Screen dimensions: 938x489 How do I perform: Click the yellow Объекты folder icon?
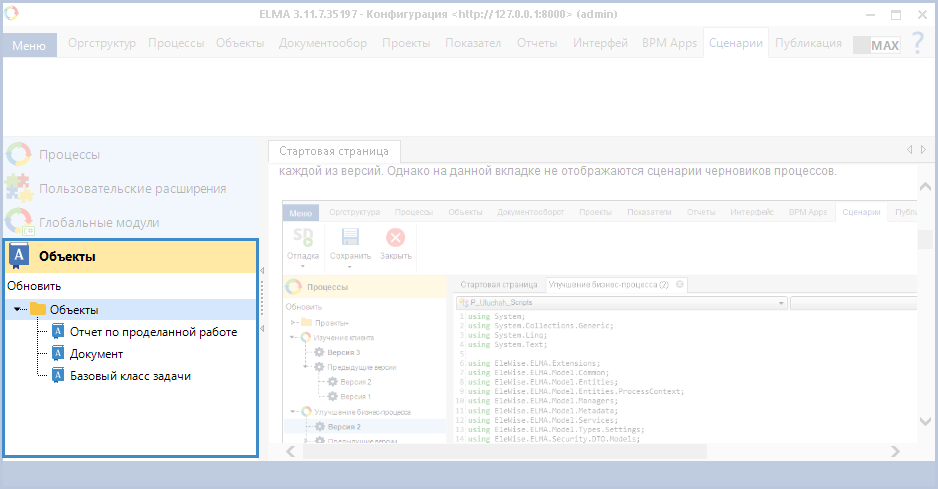[38, 310]
